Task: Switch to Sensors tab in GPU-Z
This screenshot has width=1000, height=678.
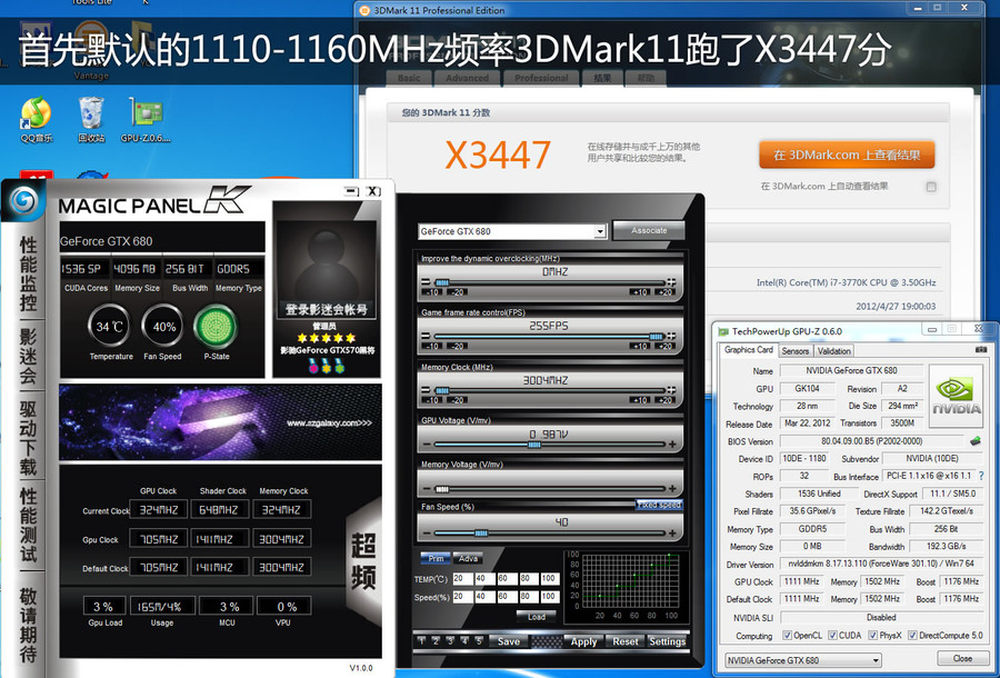Action: (x=795, y=351)
